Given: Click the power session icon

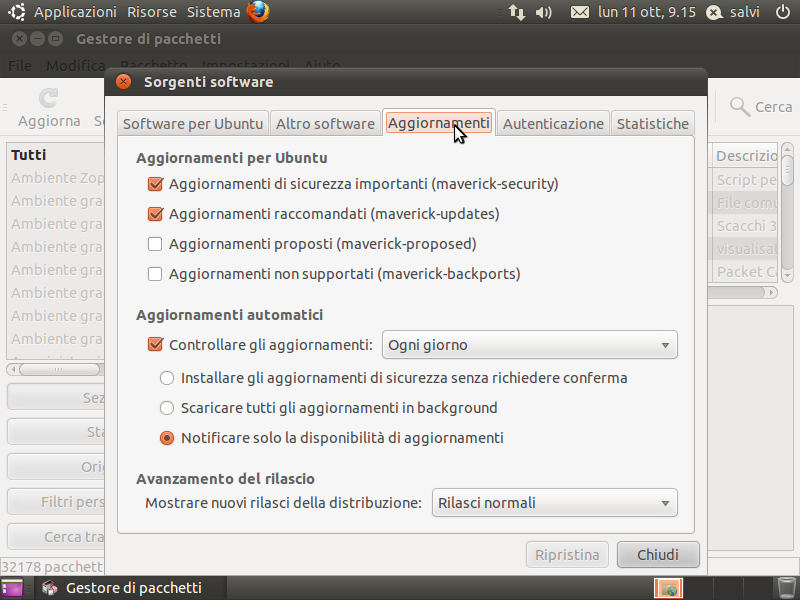Looking at the screenshot, I should 783,12.
